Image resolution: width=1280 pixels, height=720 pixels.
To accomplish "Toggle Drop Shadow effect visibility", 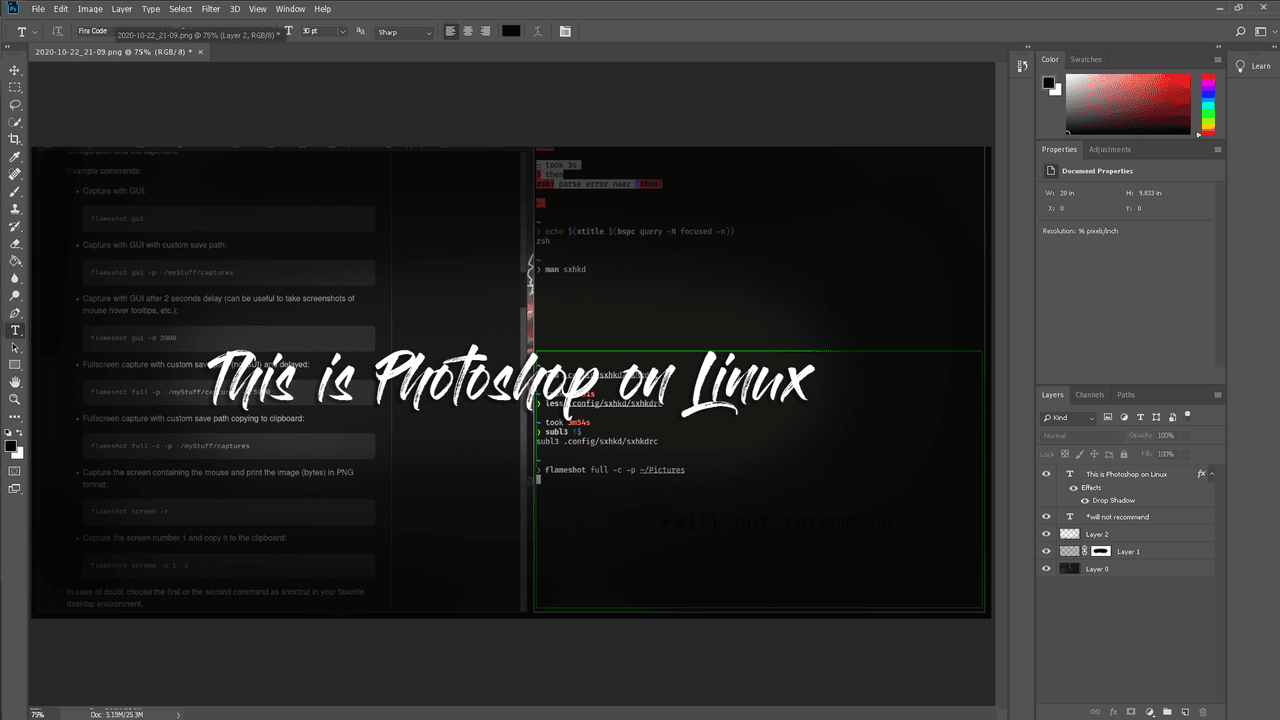I will point(1085,500).
